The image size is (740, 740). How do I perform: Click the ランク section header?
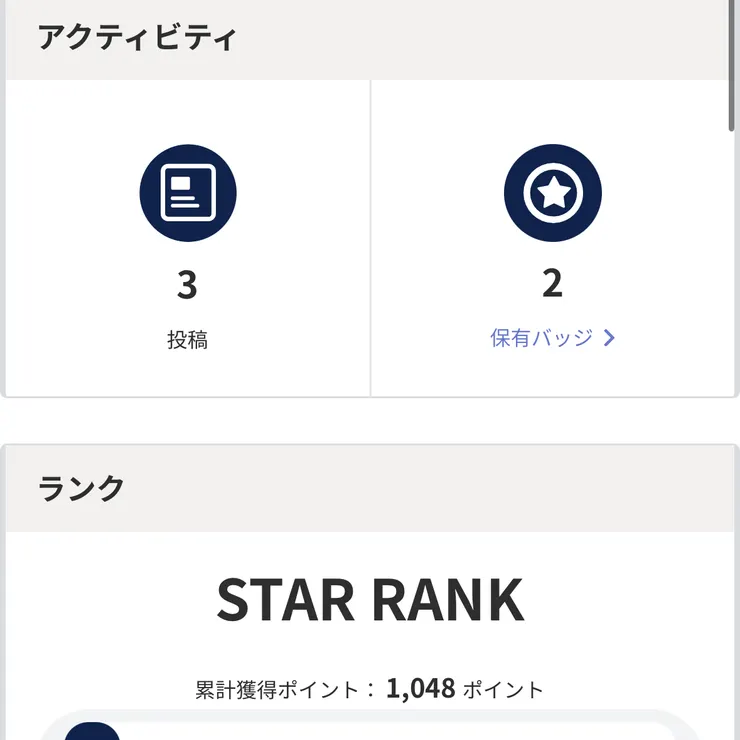(x=82, y=488)
